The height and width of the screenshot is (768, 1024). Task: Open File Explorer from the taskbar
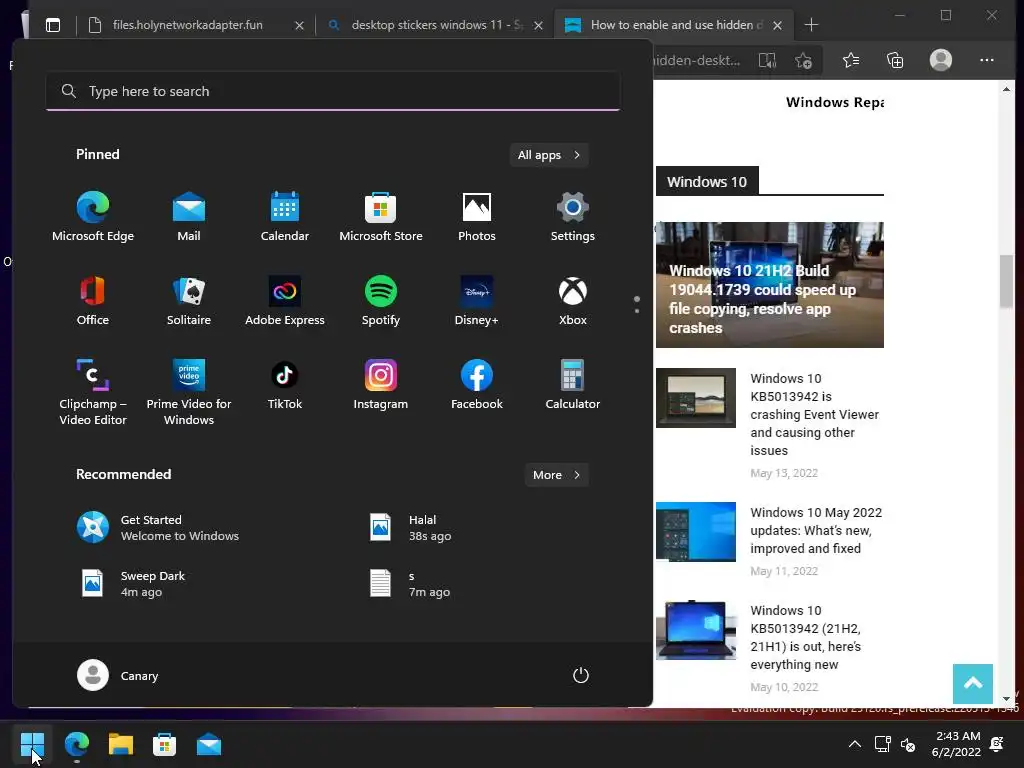(x=121, y=744)
